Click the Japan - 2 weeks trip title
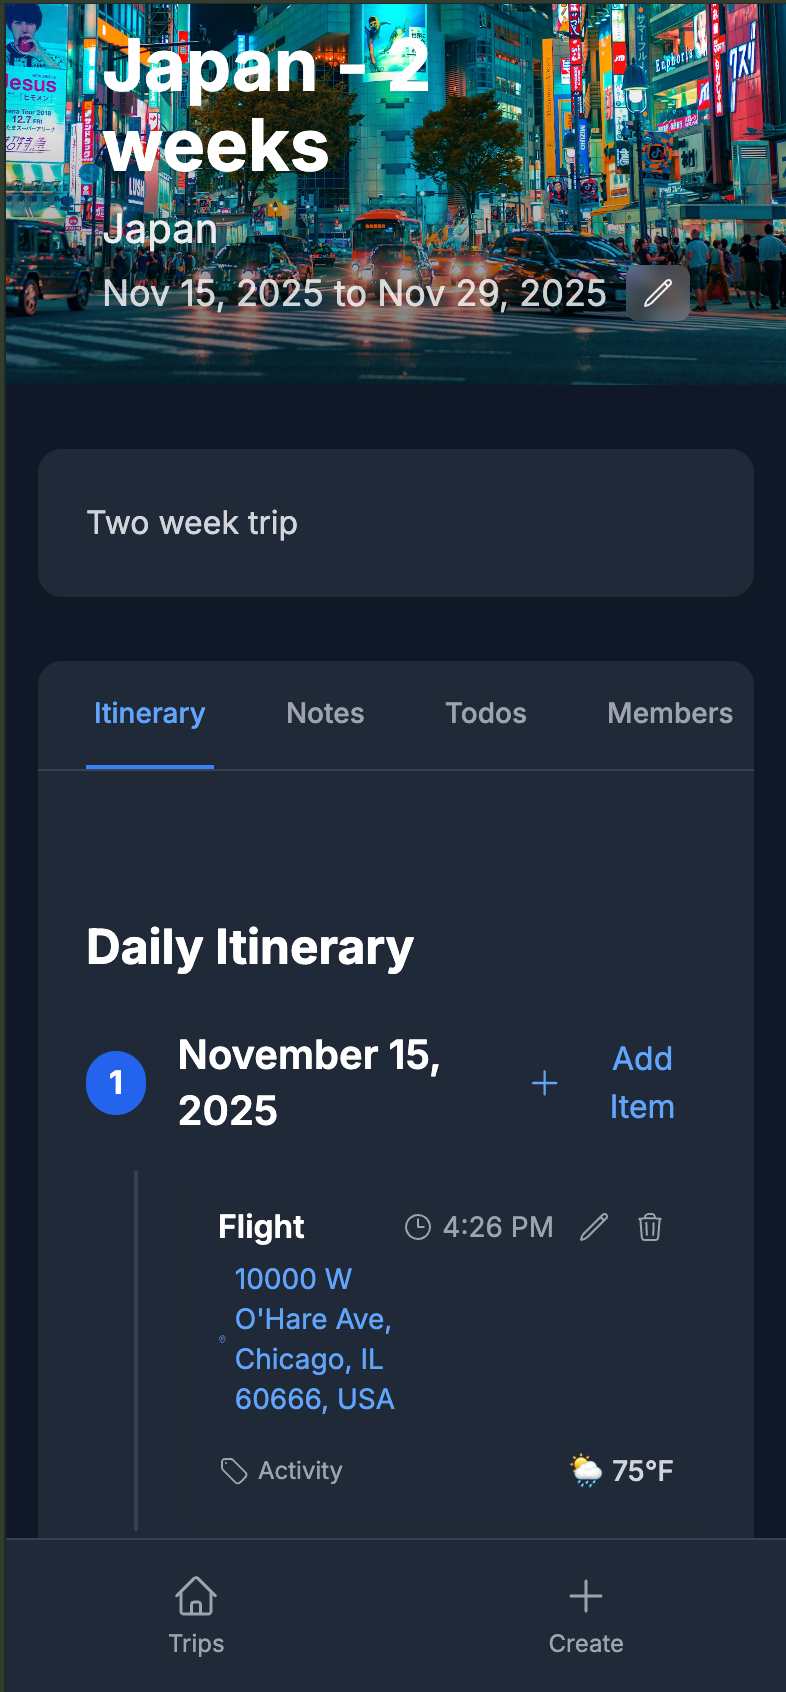The width and height of the screenshot is (786, 1692). coord(266,106)
